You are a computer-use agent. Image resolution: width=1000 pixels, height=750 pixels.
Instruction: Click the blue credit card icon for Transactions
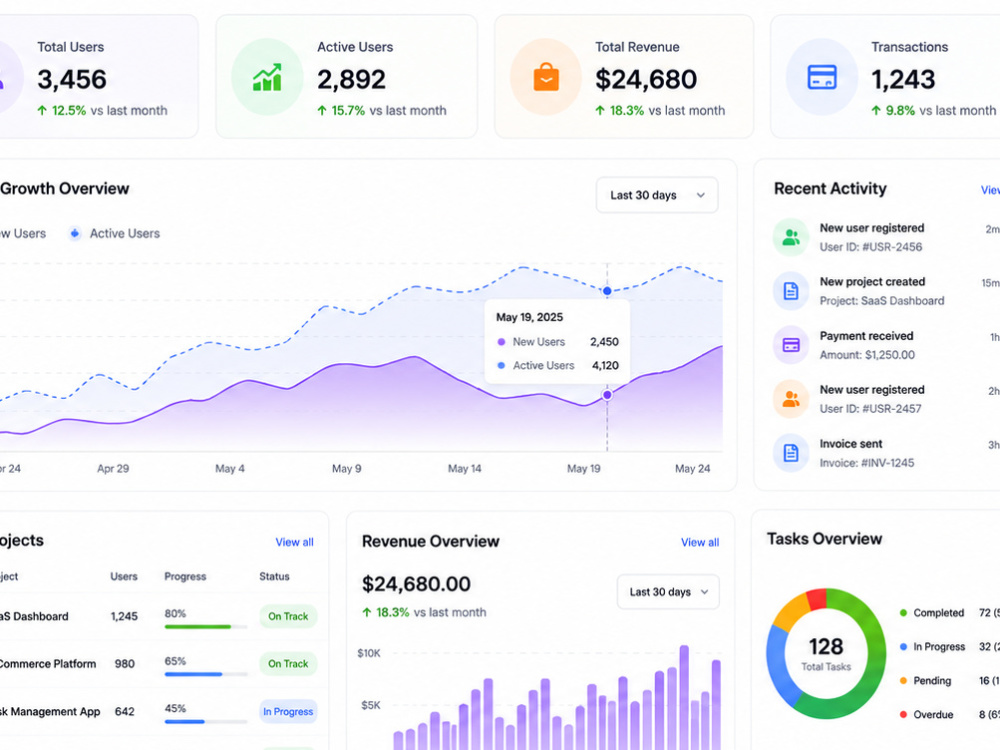tap(822, 77)
